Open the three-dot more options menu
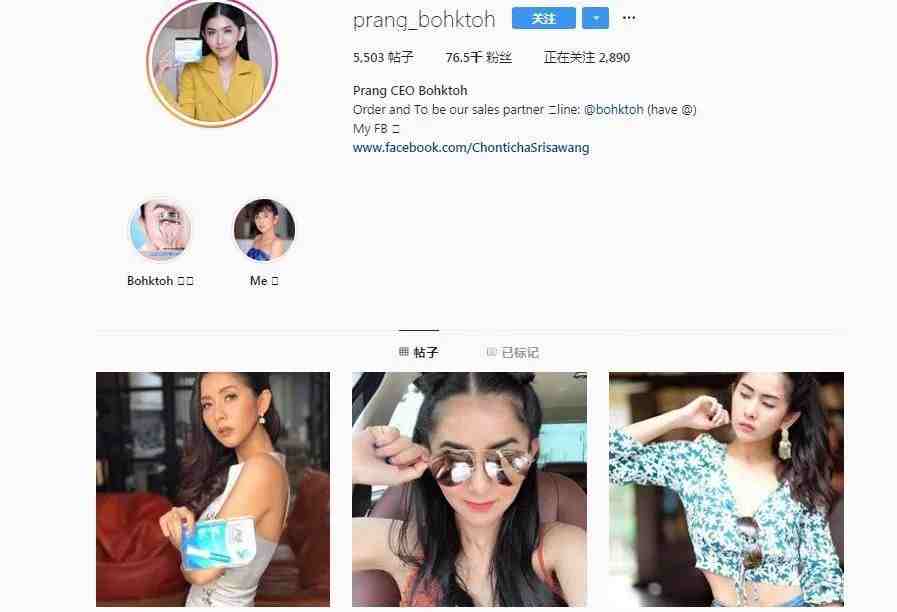The height and width of the screenshot is (612, 897). (x=629, y=18)
